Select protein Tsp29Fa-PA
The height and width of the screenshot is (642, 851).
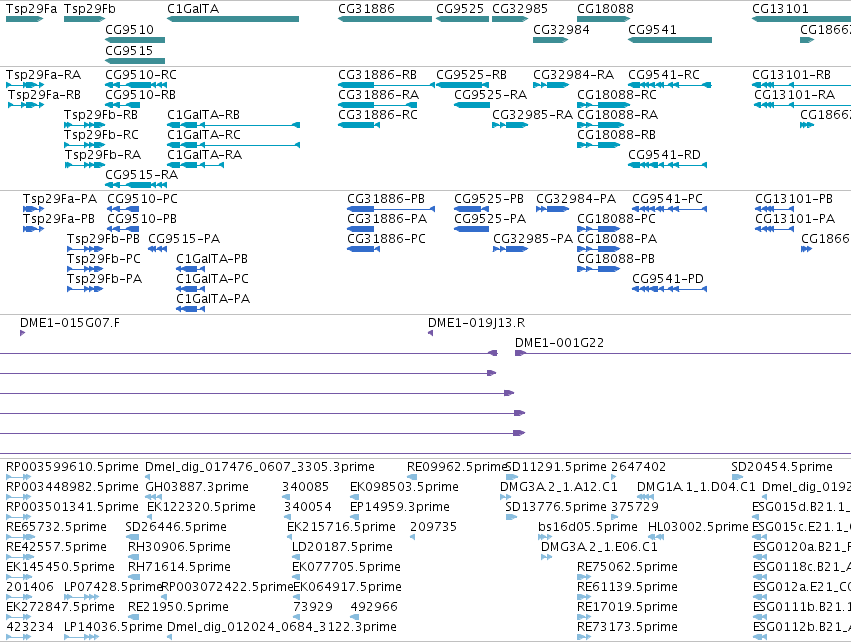(33, 209)
